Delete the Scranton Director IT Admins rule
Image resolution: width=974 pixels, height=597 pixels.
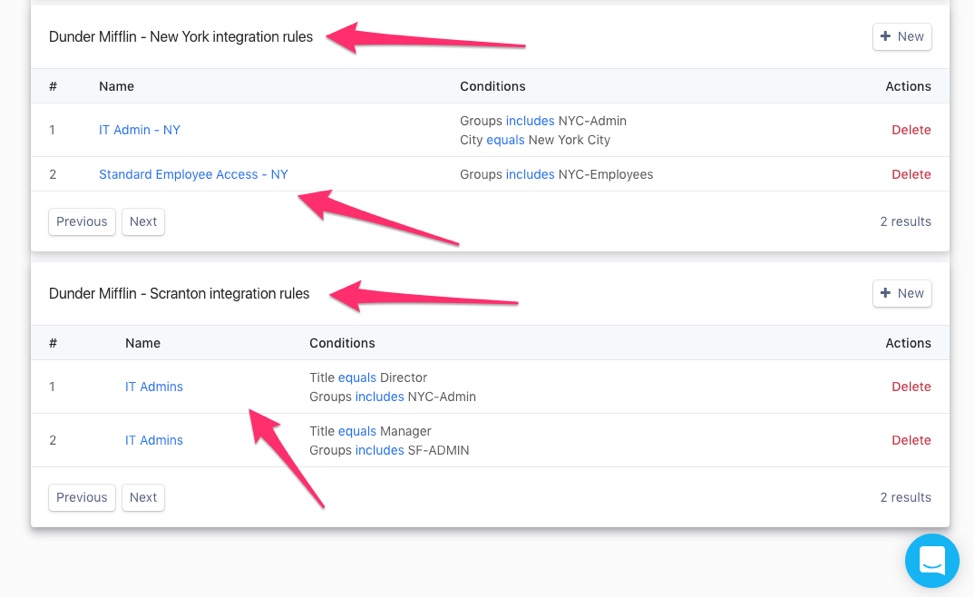pyautogui.click(x=911, y=386)
